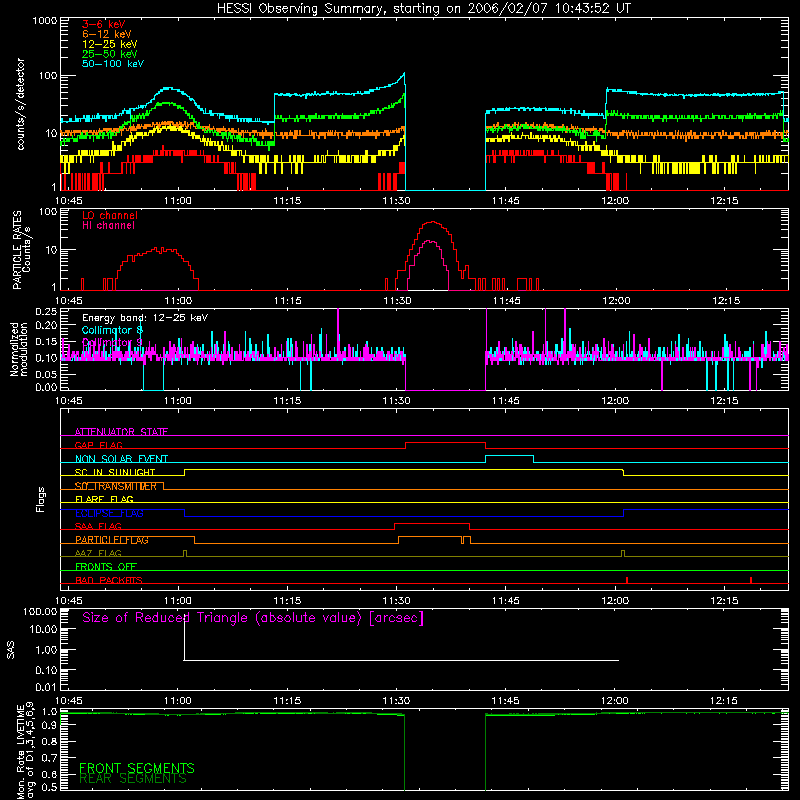
Task: Select the 50-100 keV legend label
Action: pos(113,64)
